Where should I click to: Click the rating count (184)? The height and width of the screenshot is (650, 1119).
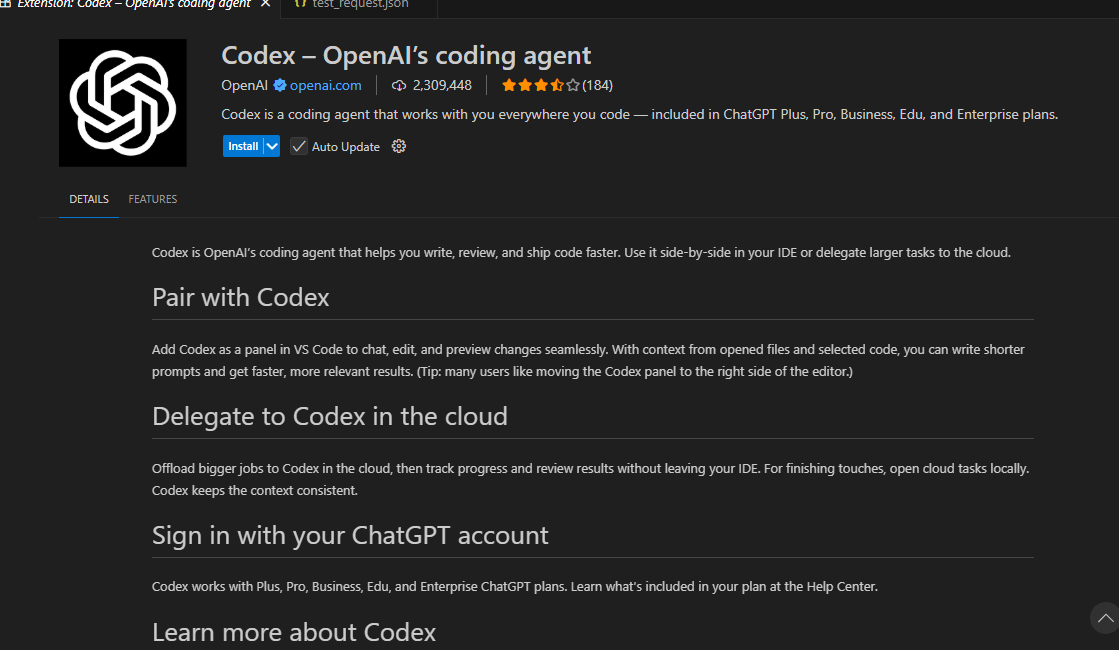[x=597, y=85]
